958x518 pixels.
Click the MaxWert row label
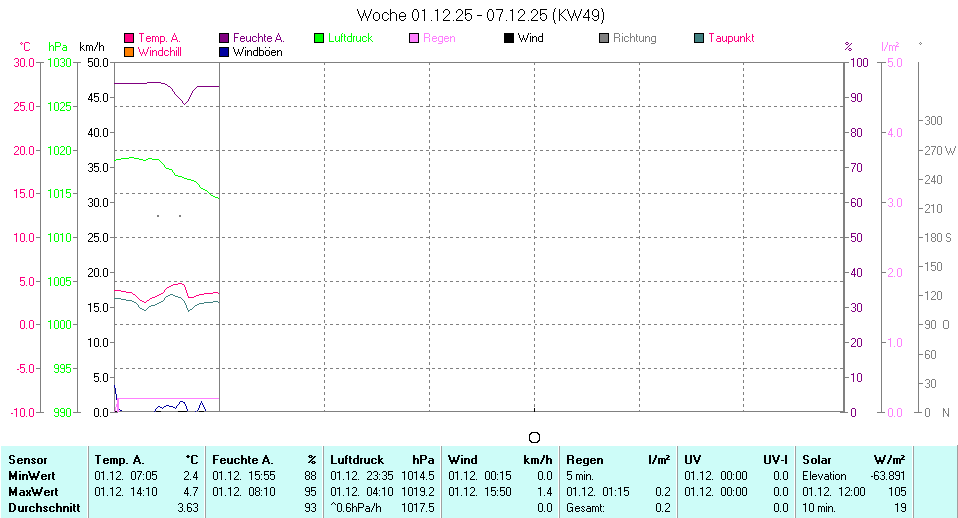click(33, 491)
